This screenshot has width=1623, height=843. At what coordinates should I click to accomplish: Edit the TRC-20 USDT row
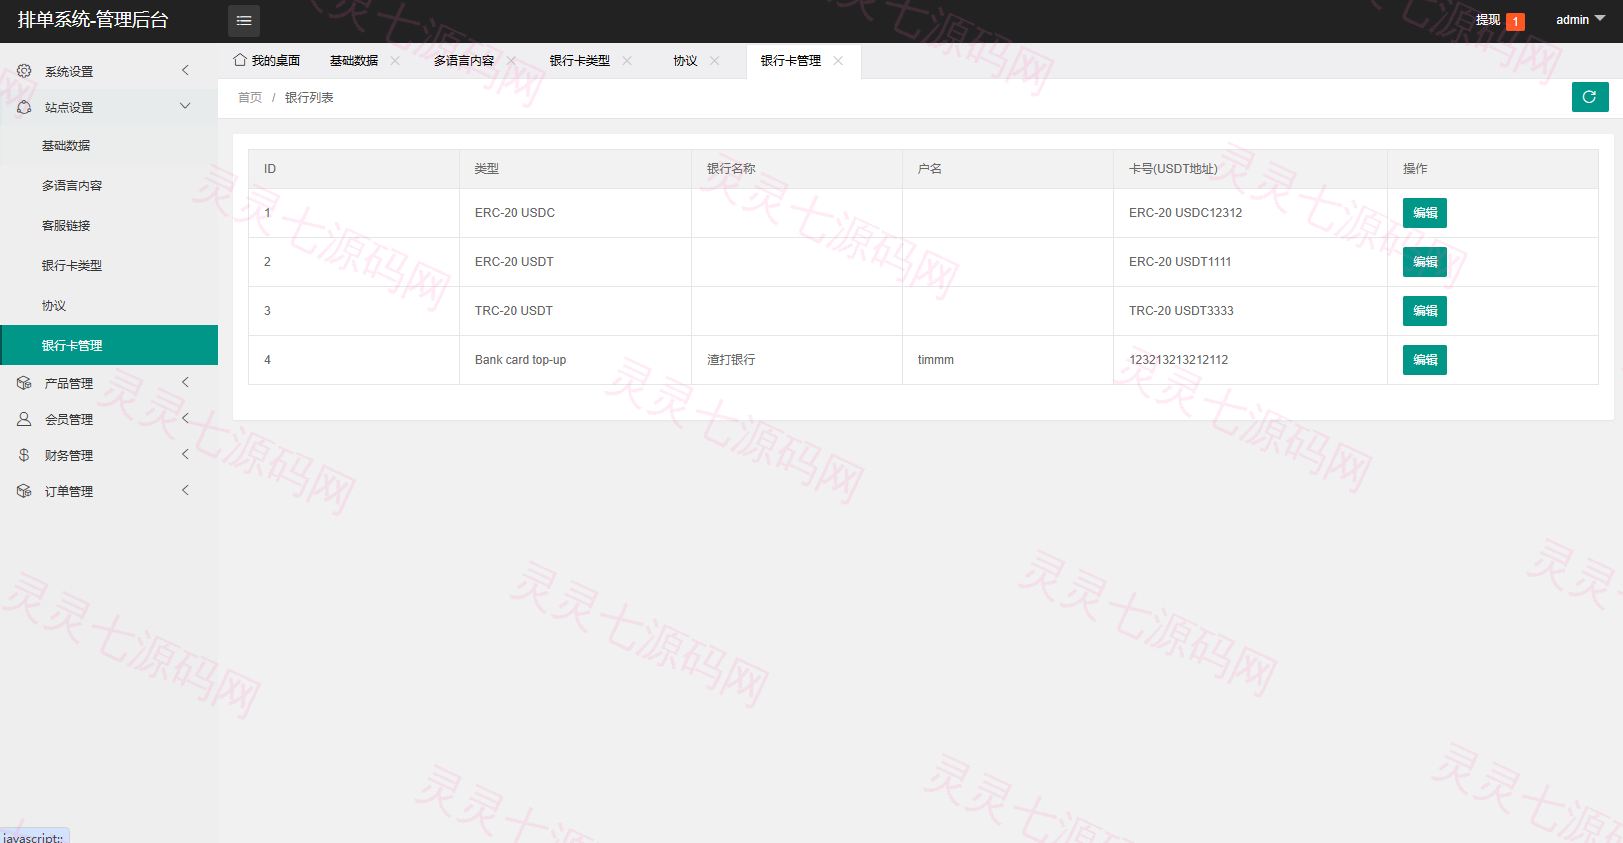1425,311
